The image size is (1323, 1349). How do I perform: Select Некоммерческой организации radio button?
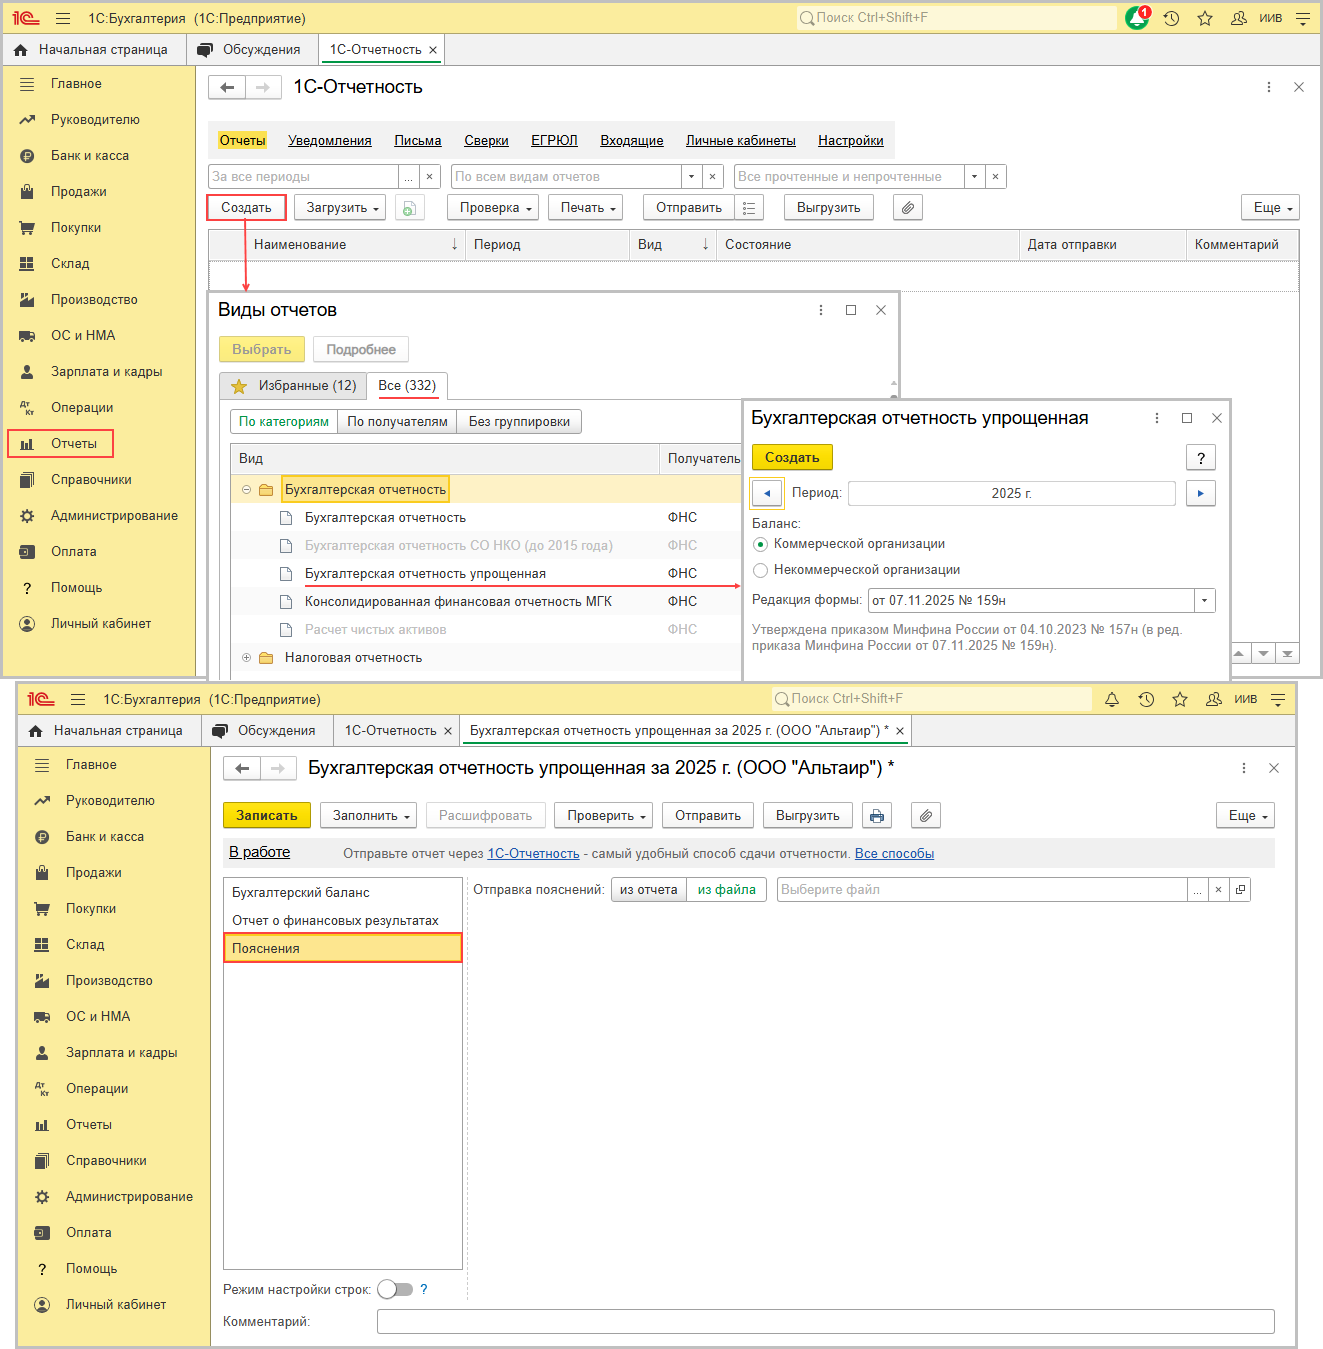pos(761,570)
